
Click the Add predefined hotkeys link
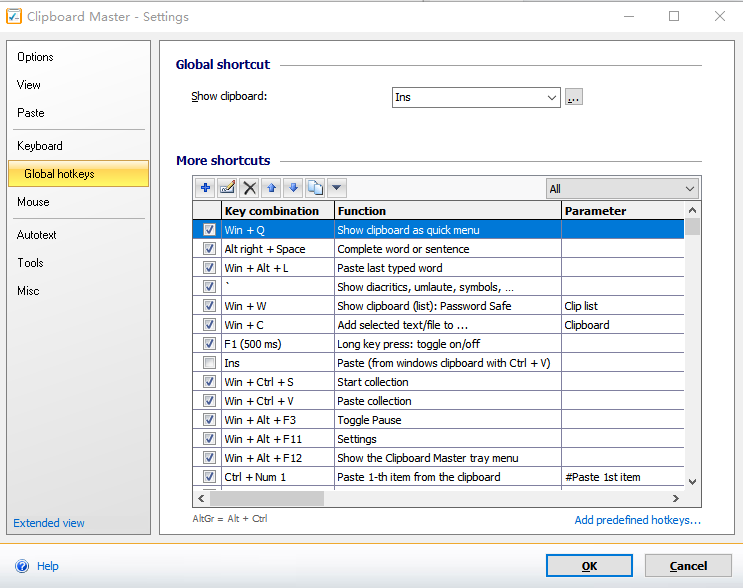coord(637,520)
